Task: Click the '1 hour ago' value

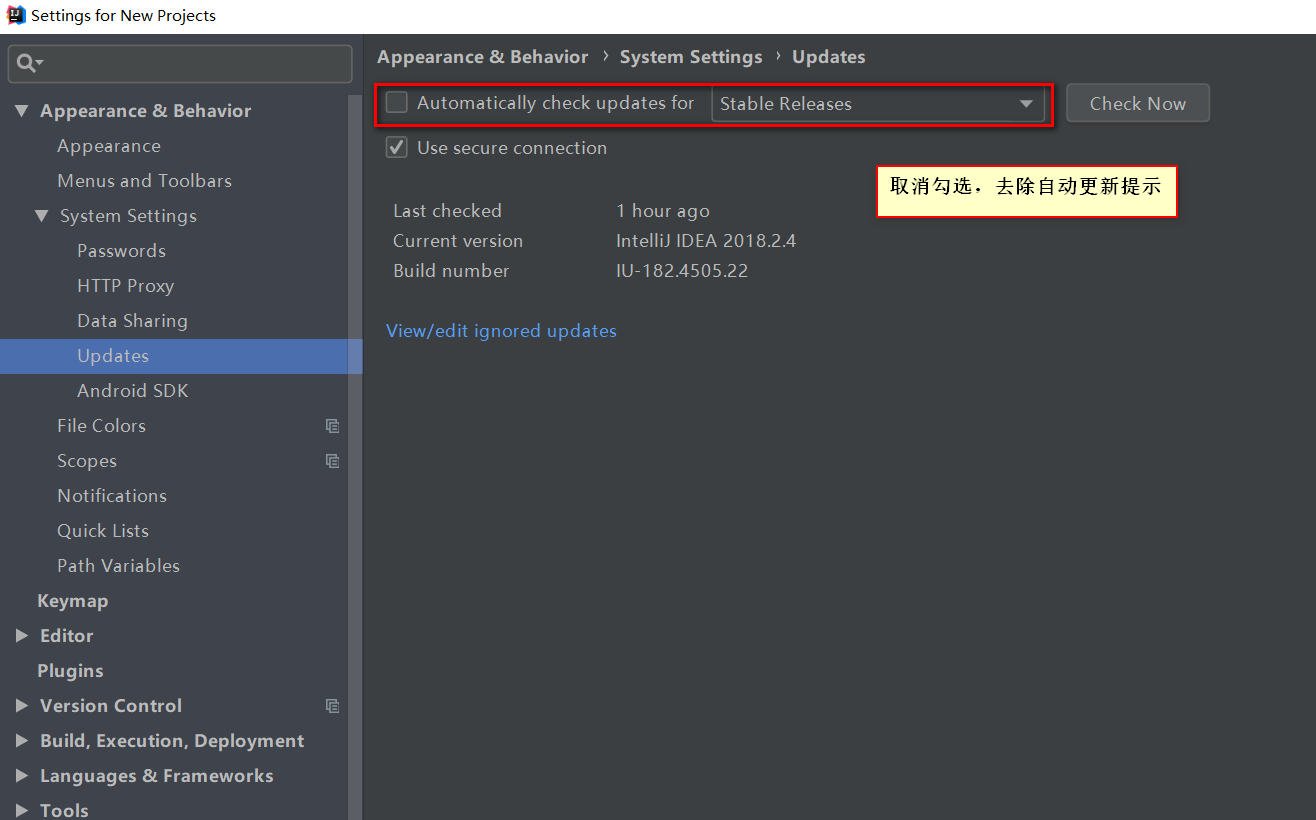Action: pos(663,211)
